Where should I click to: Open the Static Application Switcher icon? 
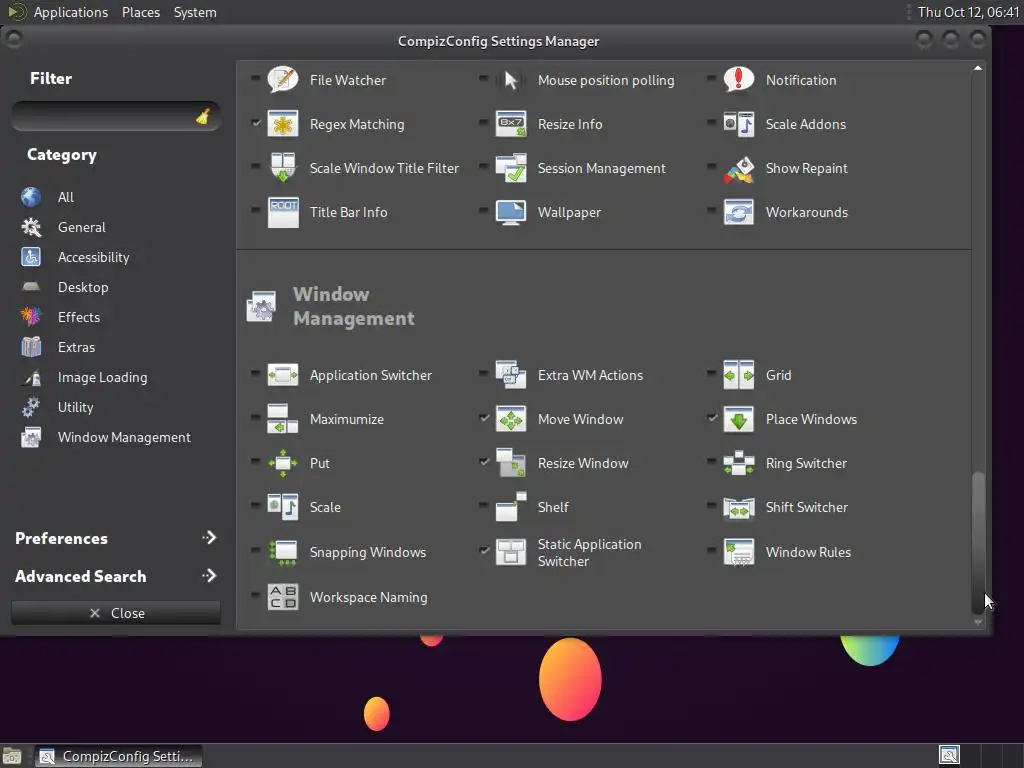[511, 552]
